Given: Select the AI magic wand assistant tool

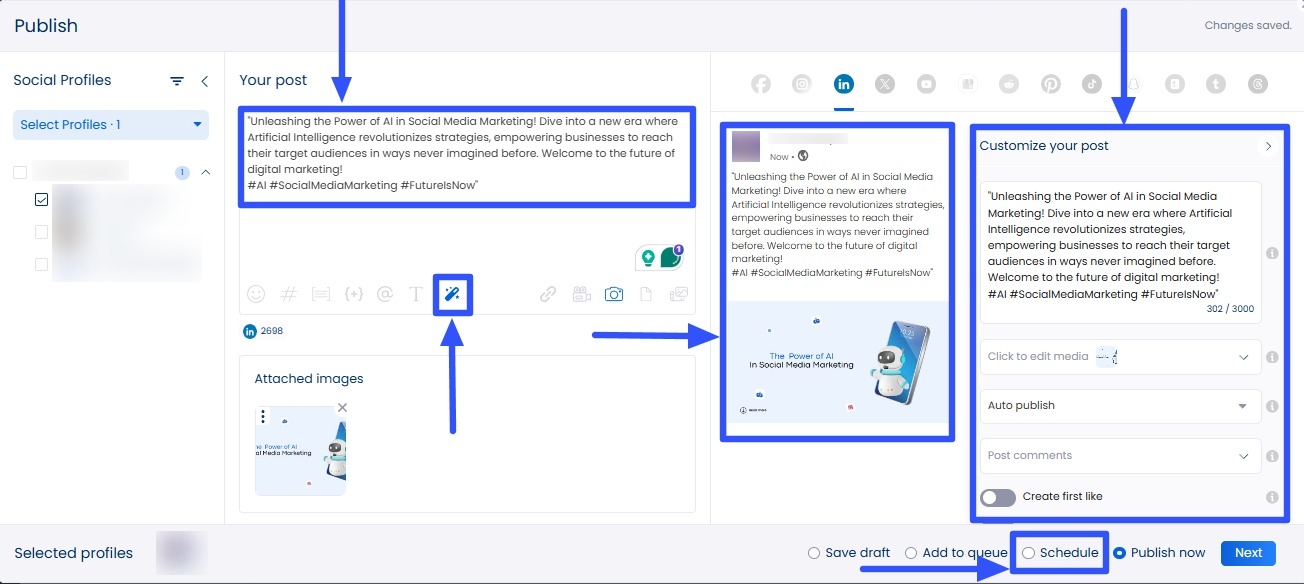Looking at the screenshot, I should pos(452,293).
